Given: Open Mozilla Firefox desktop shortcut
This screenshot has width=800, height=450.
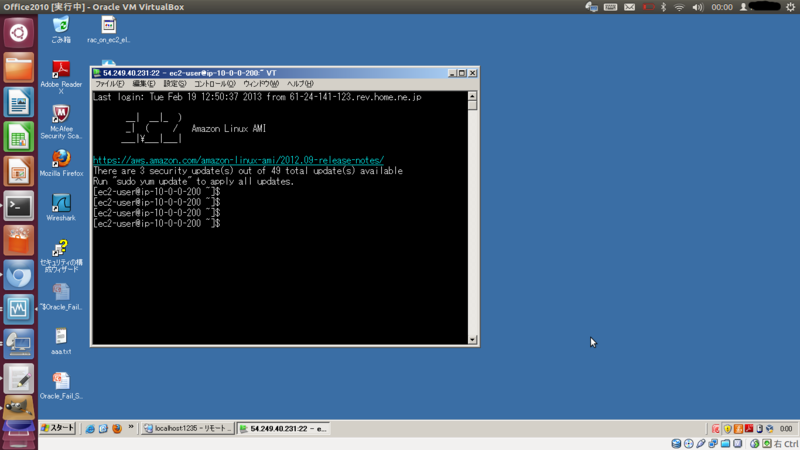Looking at the screenshot, I should 61,163.
